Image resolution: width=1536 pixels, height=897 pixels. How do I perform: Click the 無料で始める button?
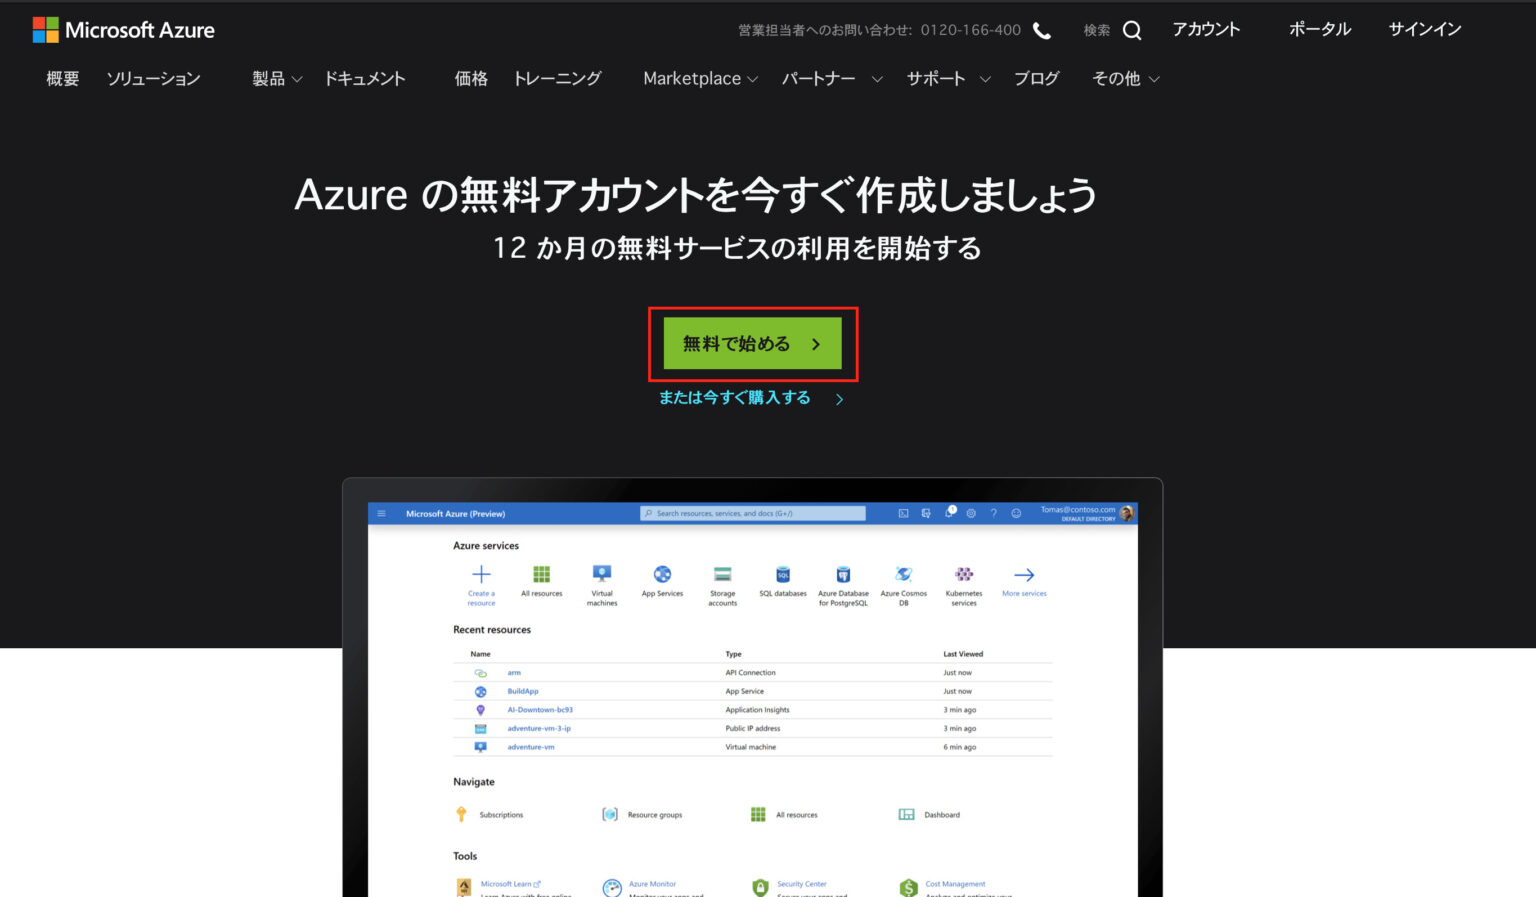[752, 343]
